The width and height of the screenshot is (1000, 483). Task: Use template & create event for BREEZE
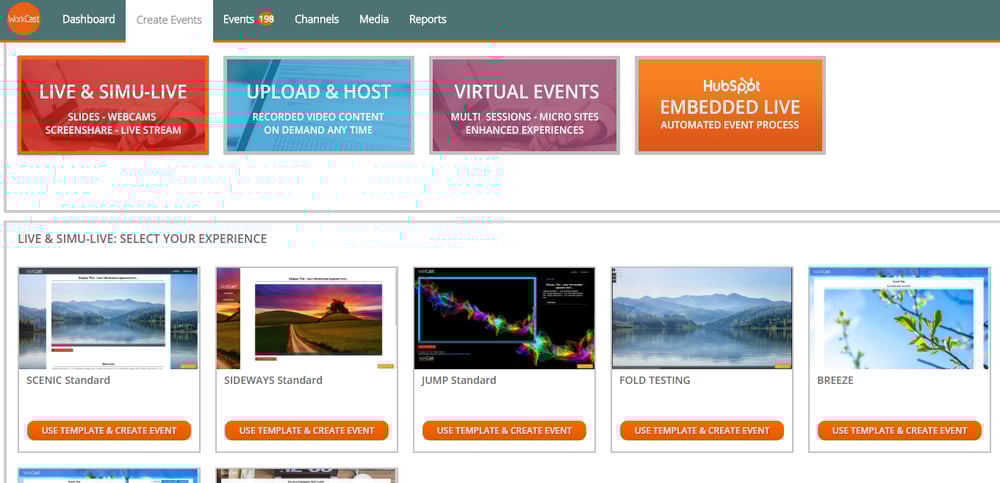900,431
